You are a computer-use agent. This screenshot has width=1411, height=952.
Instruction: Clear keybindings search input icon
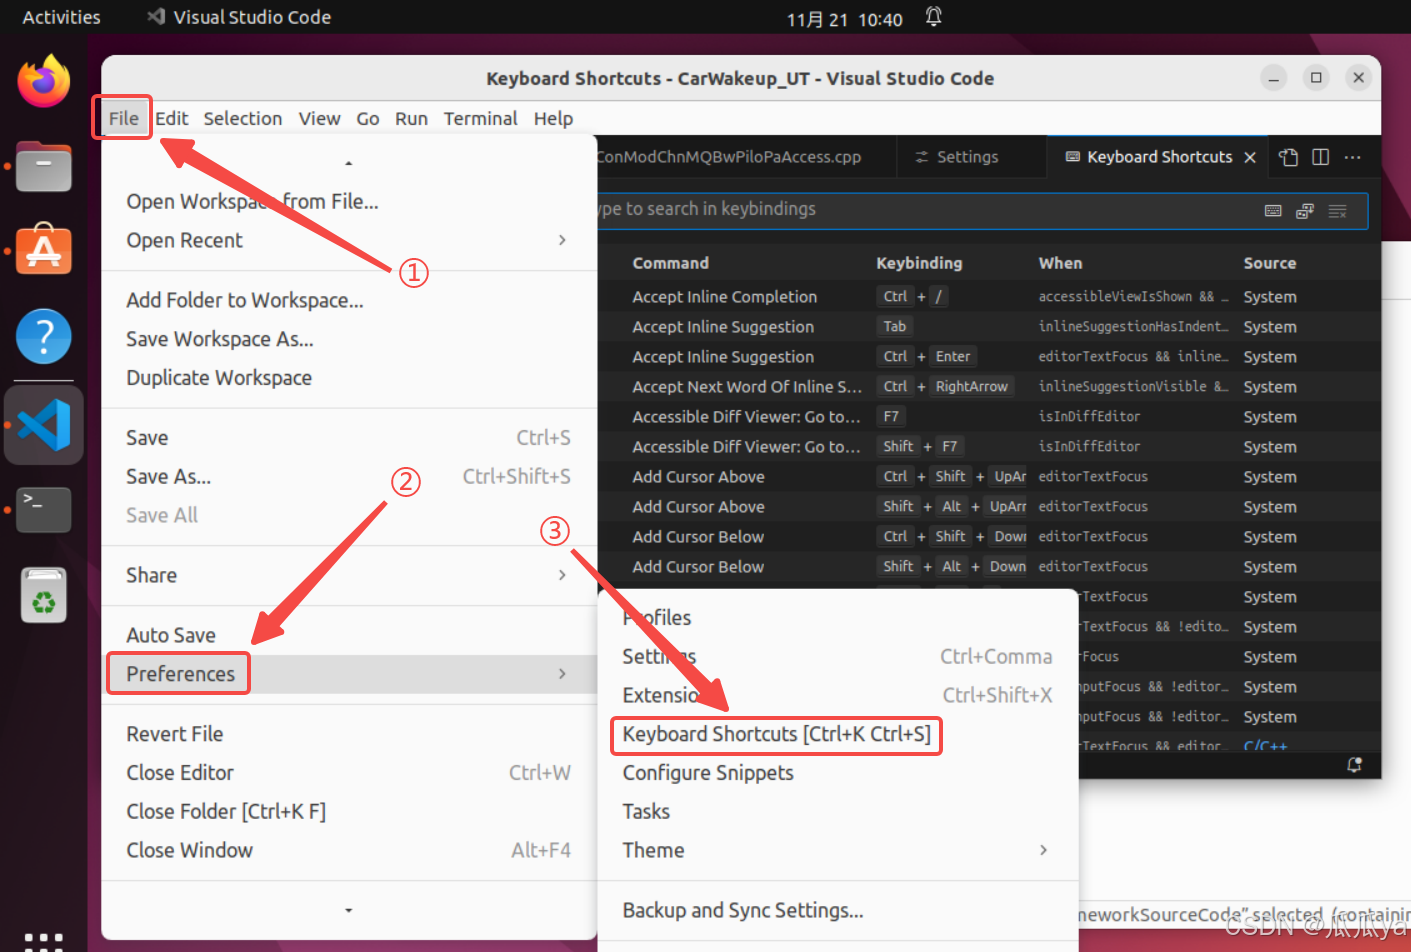tap(1337, 211)
